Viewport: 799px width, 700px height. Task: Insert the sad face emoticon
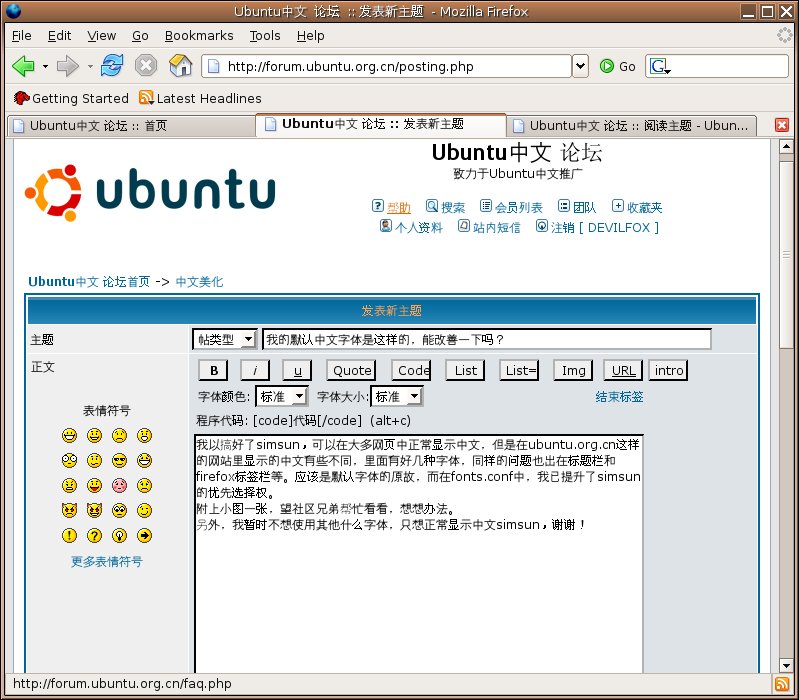tap(120, 436)
